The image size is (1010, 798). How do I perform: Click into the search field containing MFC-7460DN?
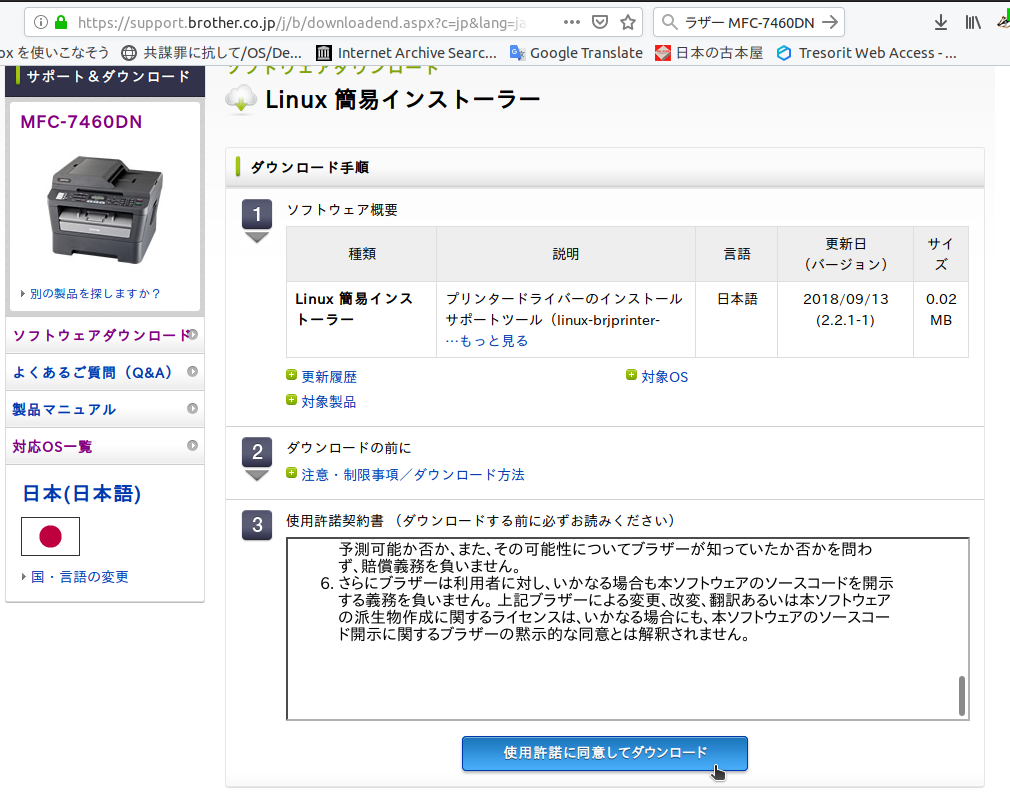(x=749, y=23)
